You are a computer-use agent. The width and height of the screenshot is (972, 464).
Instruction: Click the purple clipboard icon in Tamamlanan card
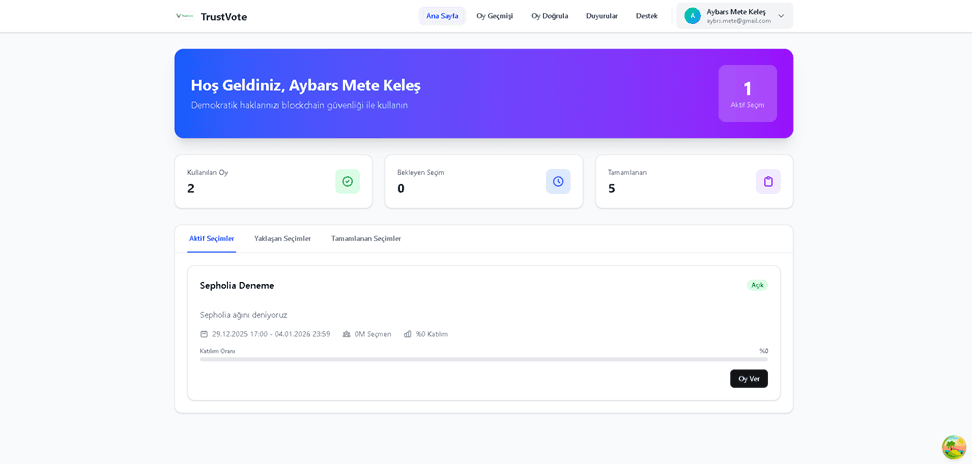(768, 182)
